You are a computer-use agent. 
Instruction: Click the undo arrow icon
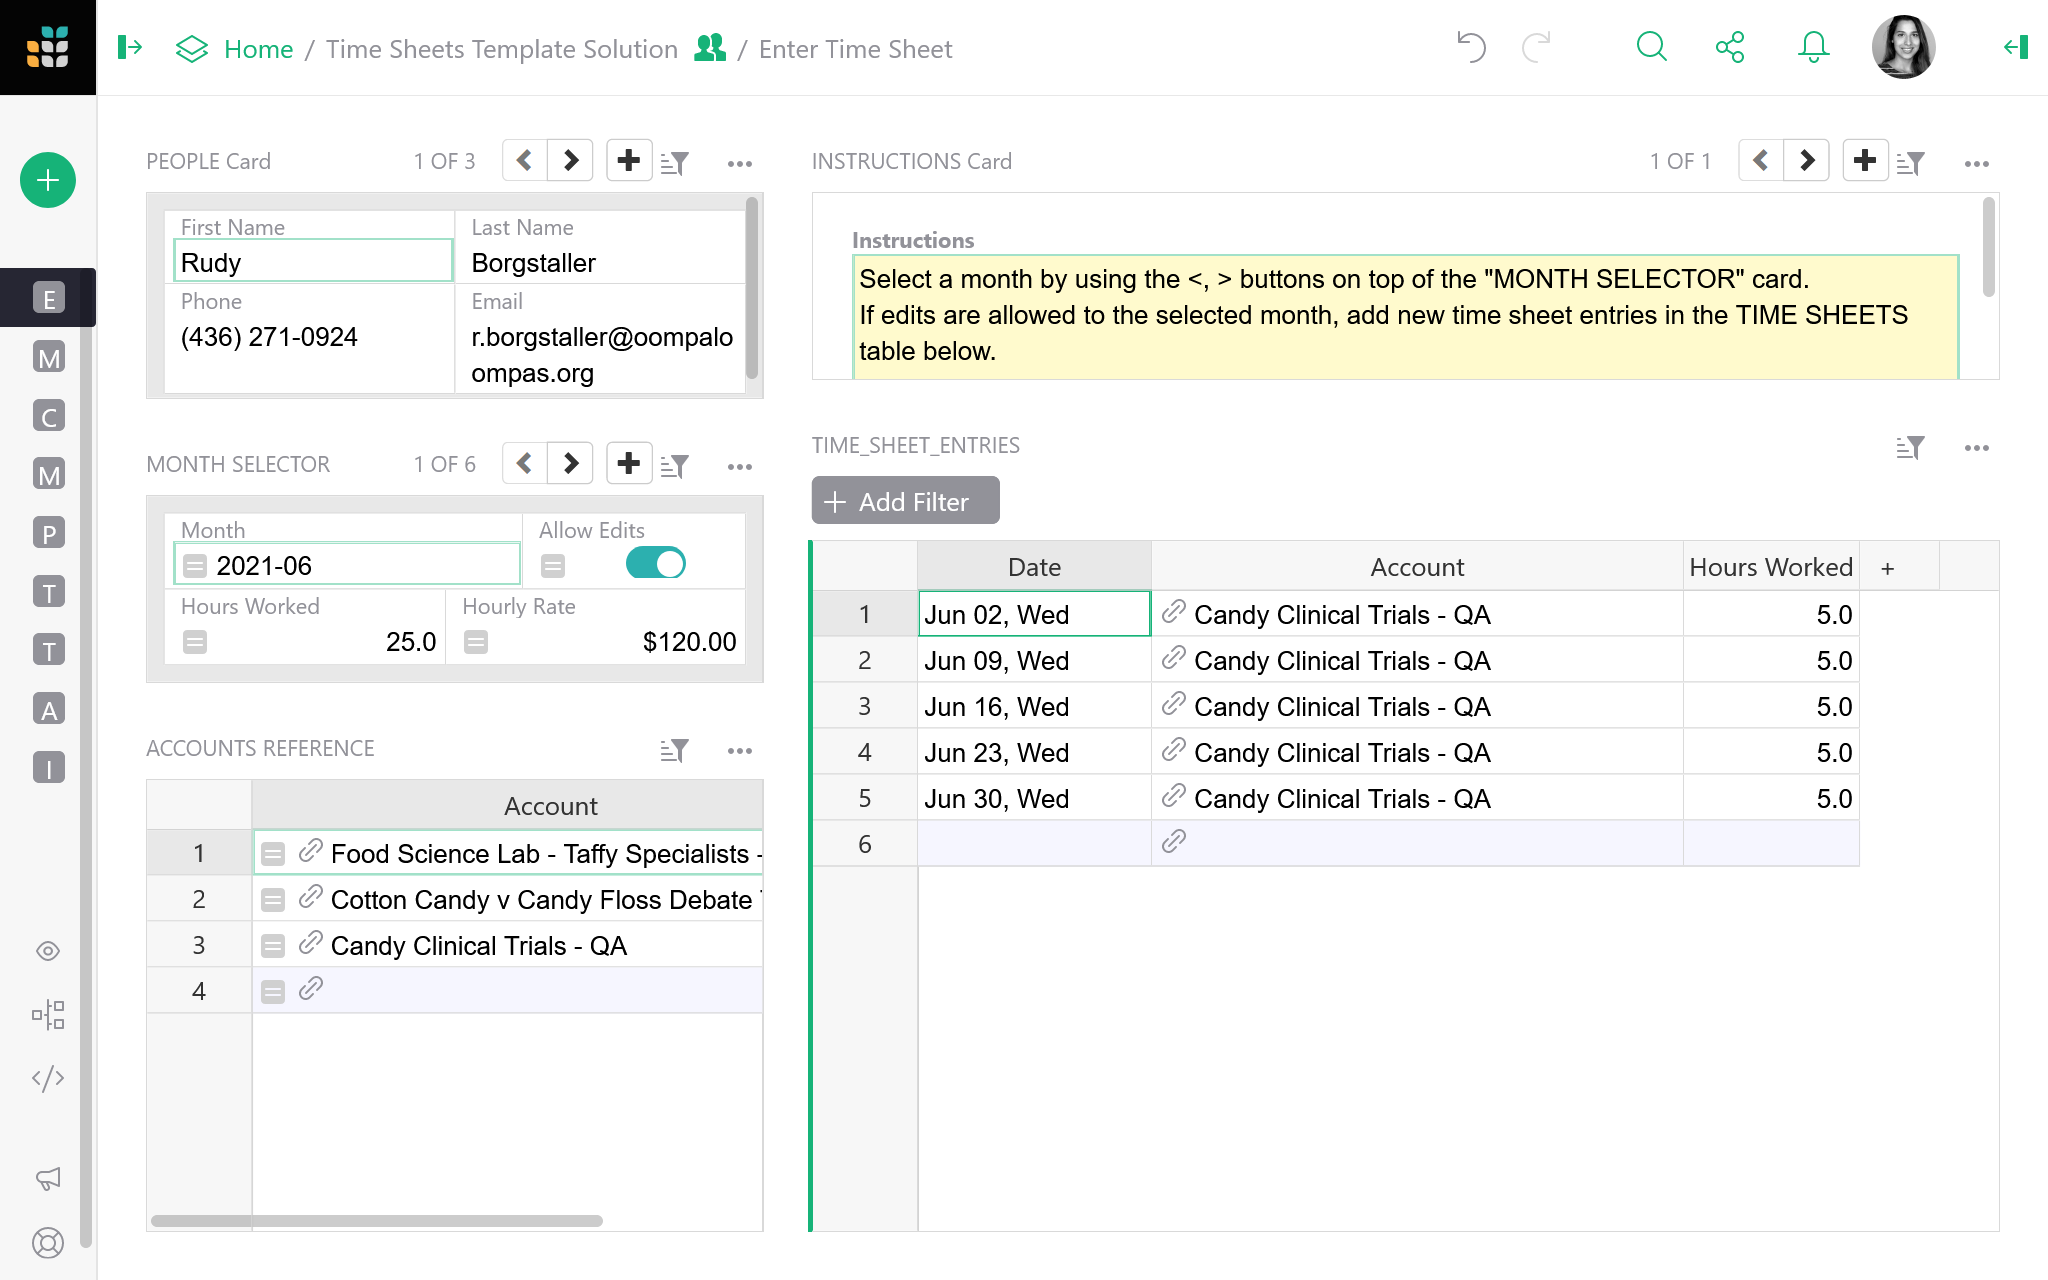pyautogui.click(x=1471, y=49)
